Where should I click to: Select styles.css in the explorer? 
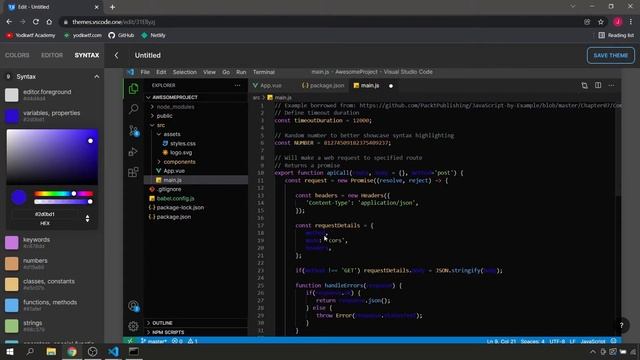(x=183, y=144)
